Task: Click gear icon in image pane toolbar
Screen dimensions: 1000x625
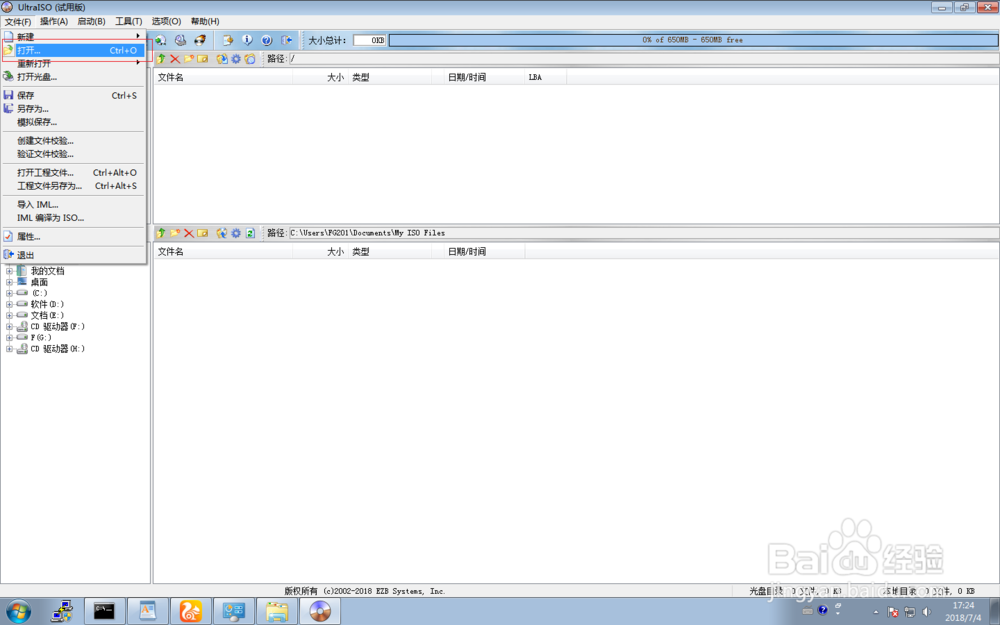Action: pyautogui.click(x=236, y=59)
